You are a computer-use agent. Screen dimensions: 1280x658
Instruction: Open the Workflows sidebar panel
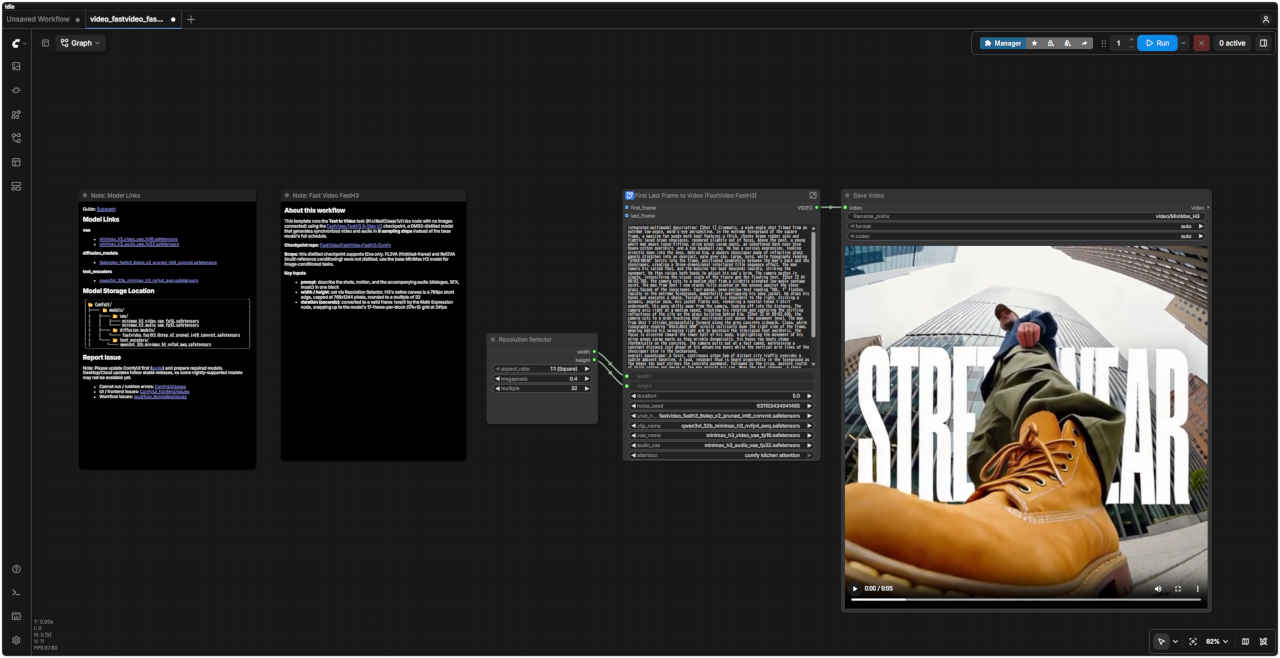coord(16,138)
